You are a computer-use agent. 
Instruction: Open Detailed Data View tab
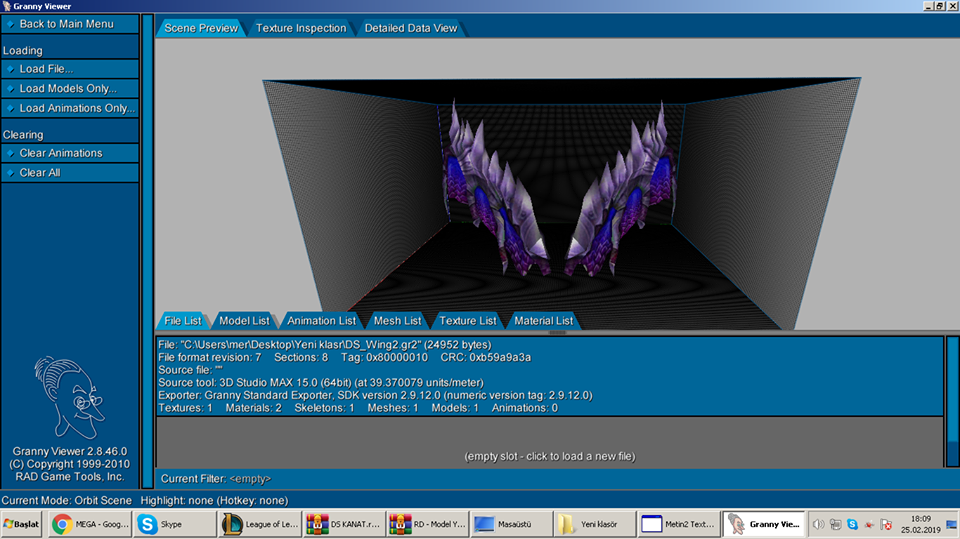[411, 28]
